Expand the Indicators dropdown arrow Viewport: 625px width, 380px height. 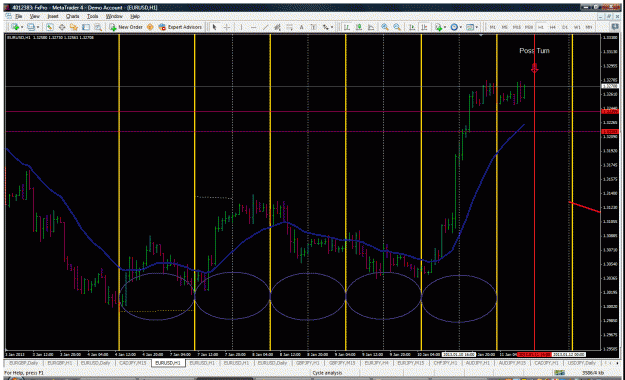[x=445, y=27]
